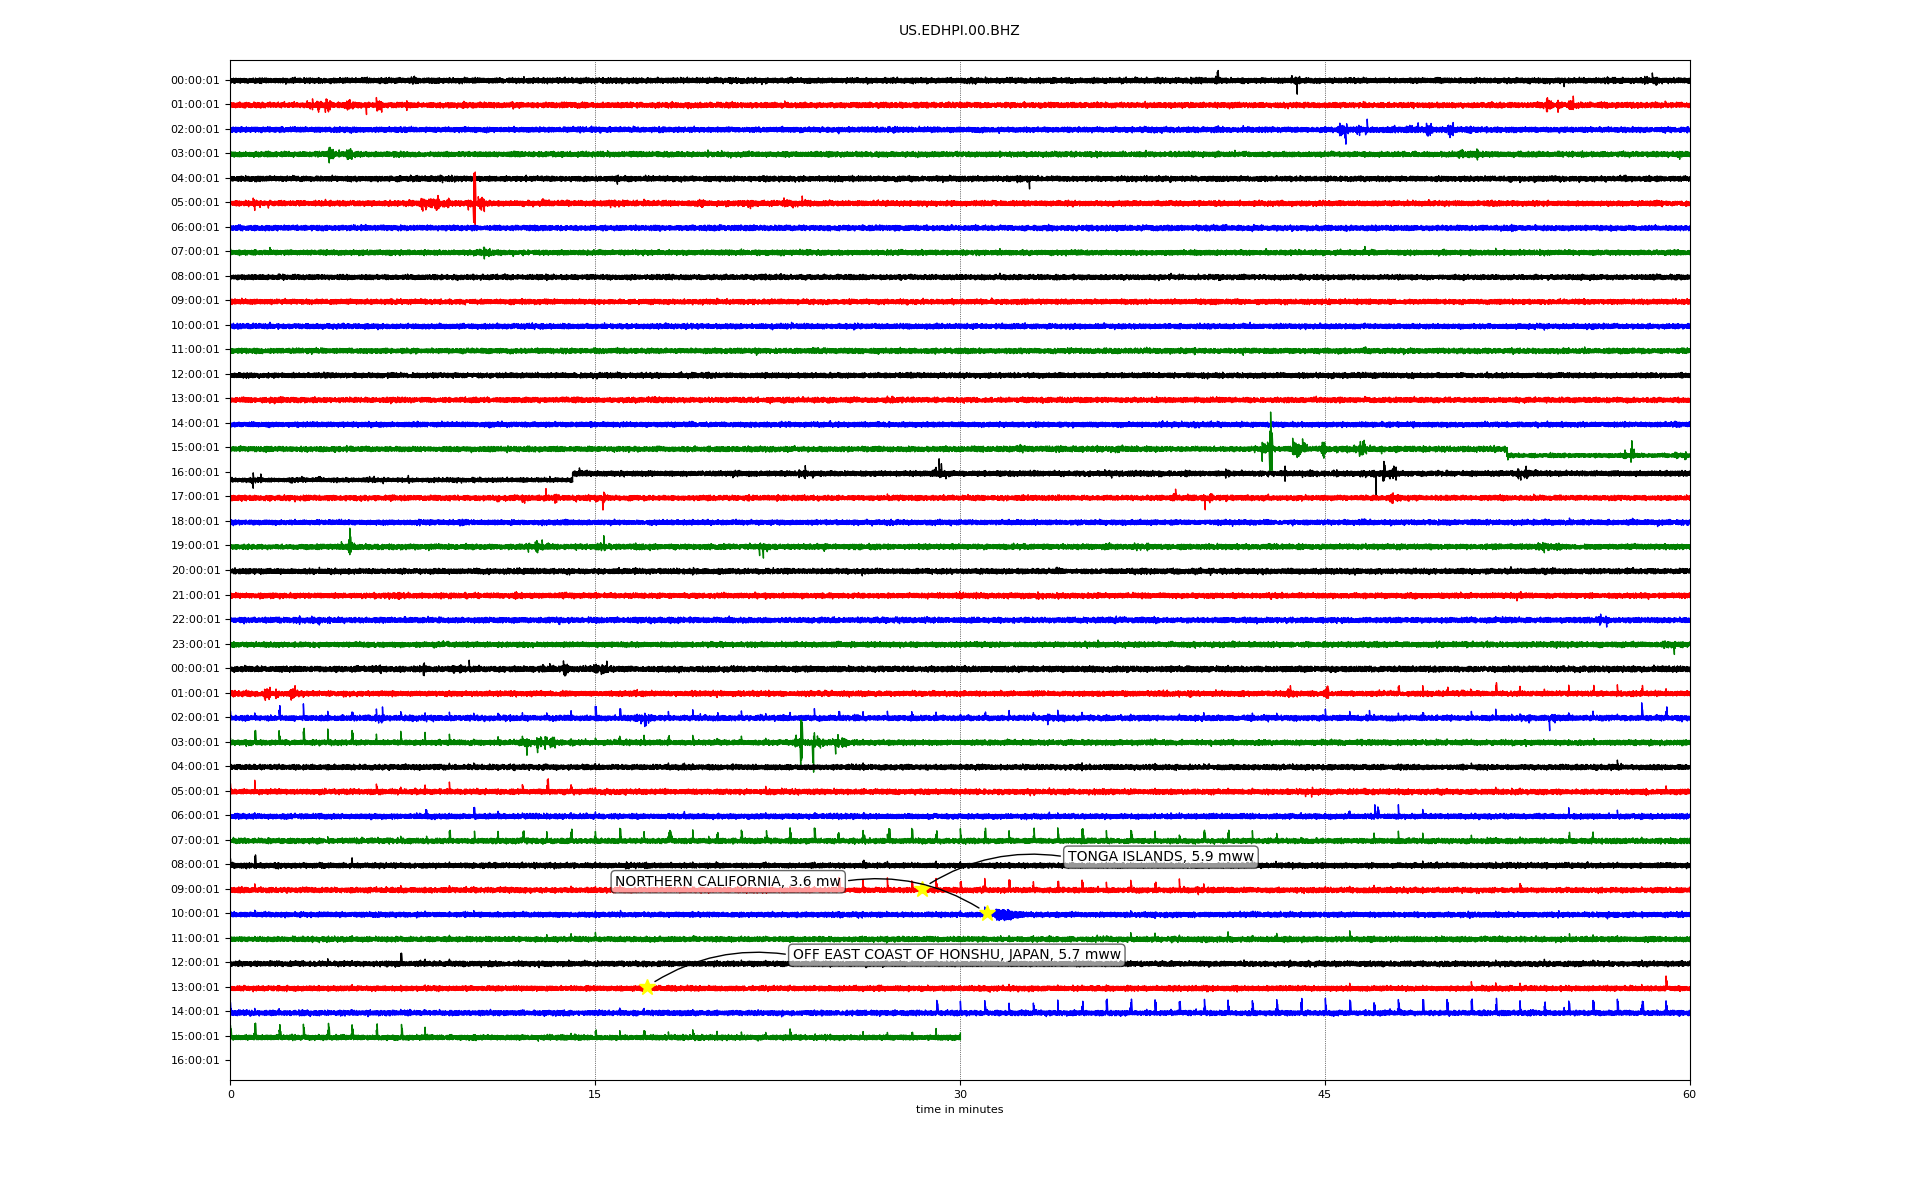Click the OFF EAST COAST OF HONSHU label

click(x=956, y=955)
